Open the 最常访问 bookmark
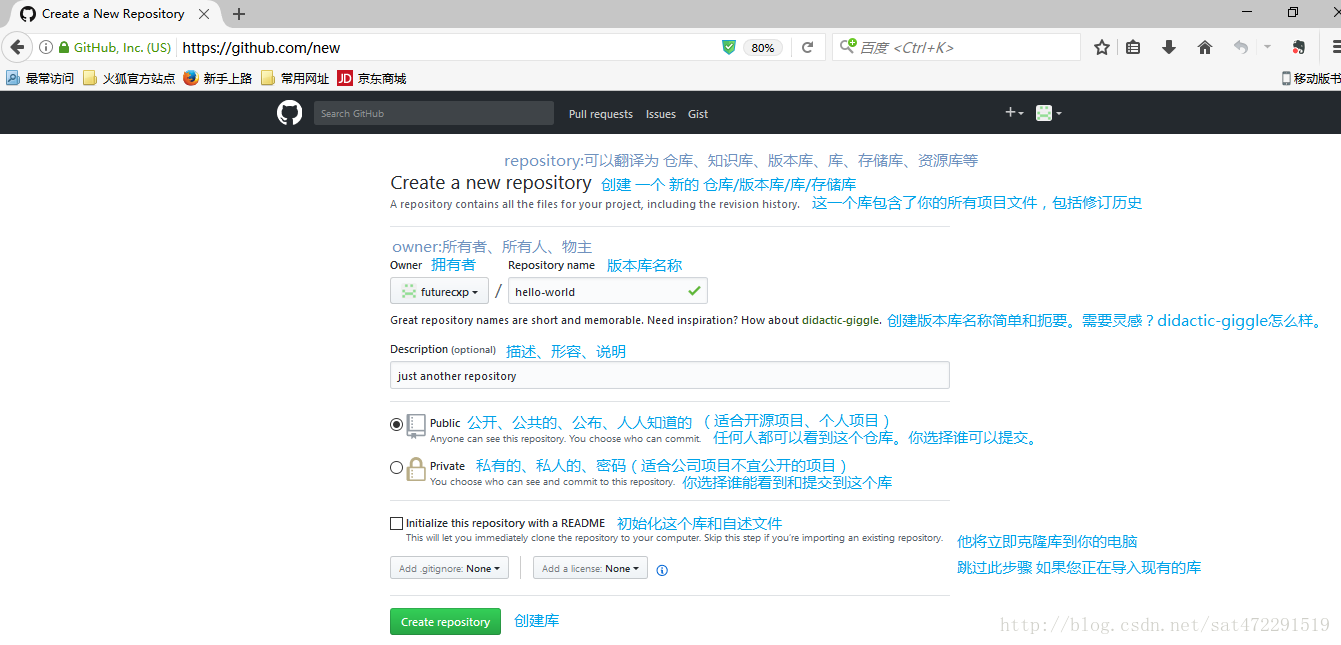 [40, 78]
